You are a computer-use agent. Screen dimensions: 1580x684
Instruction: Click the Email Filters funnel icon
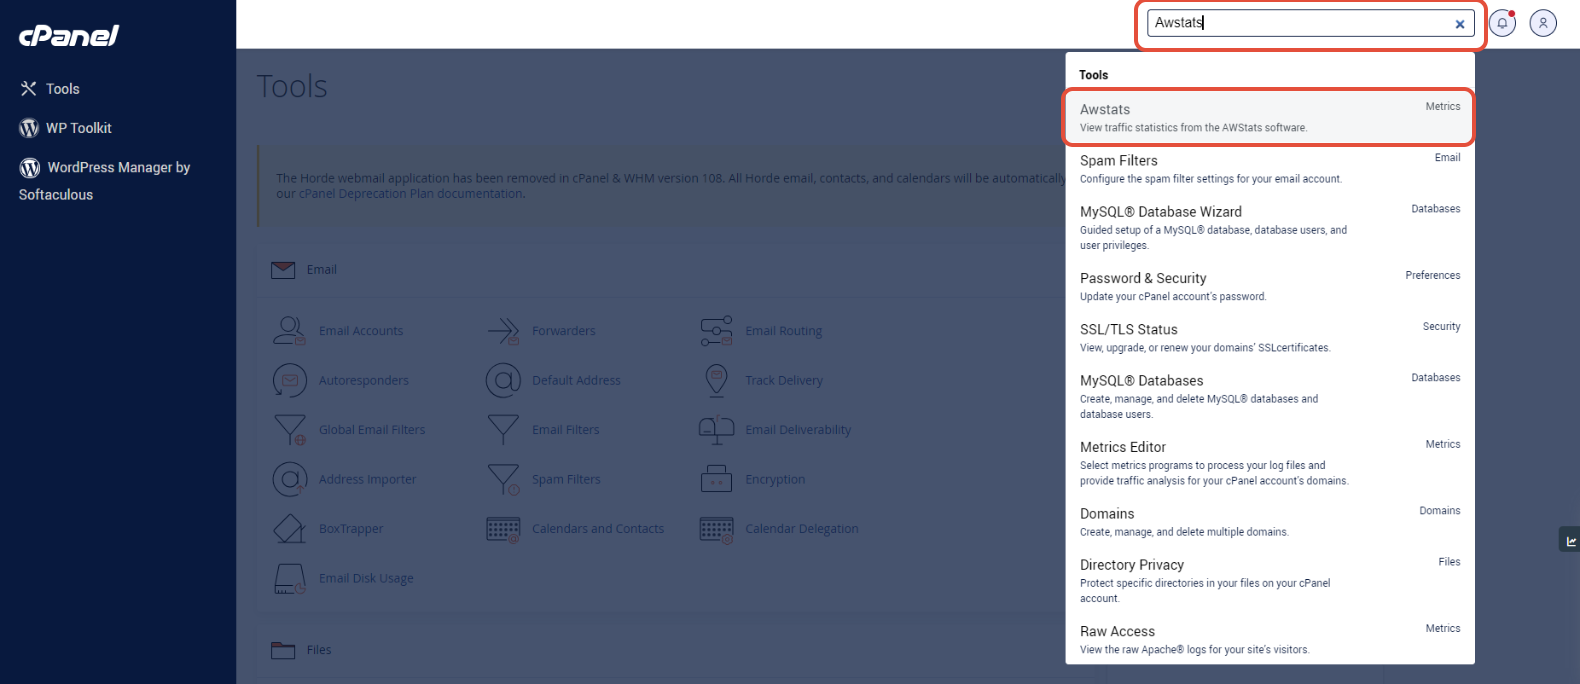[x=503, y=430]
